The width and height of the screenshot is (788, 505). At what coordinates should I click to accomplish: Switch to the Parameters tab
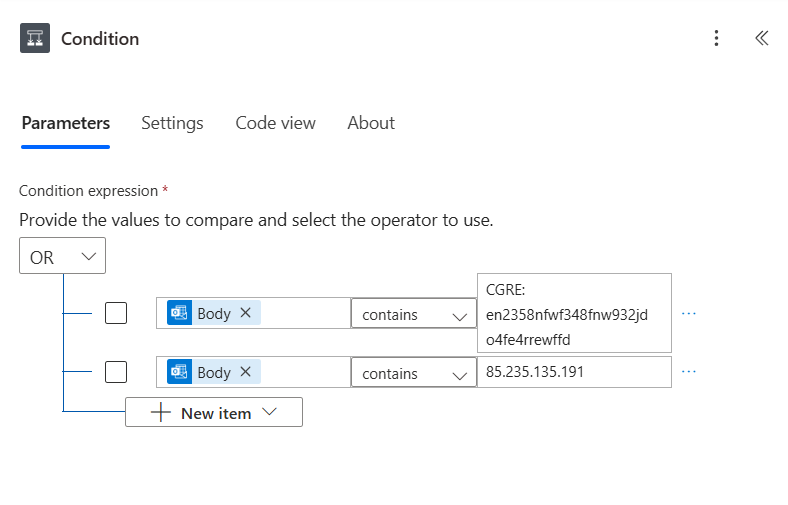tap(65, 123)
